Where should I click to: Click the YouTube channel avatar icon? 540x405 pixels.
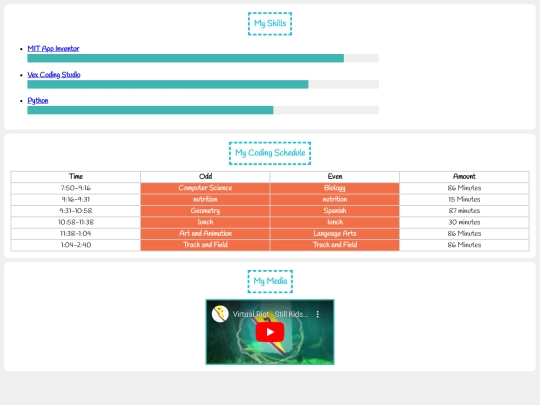tap(220, 314)
